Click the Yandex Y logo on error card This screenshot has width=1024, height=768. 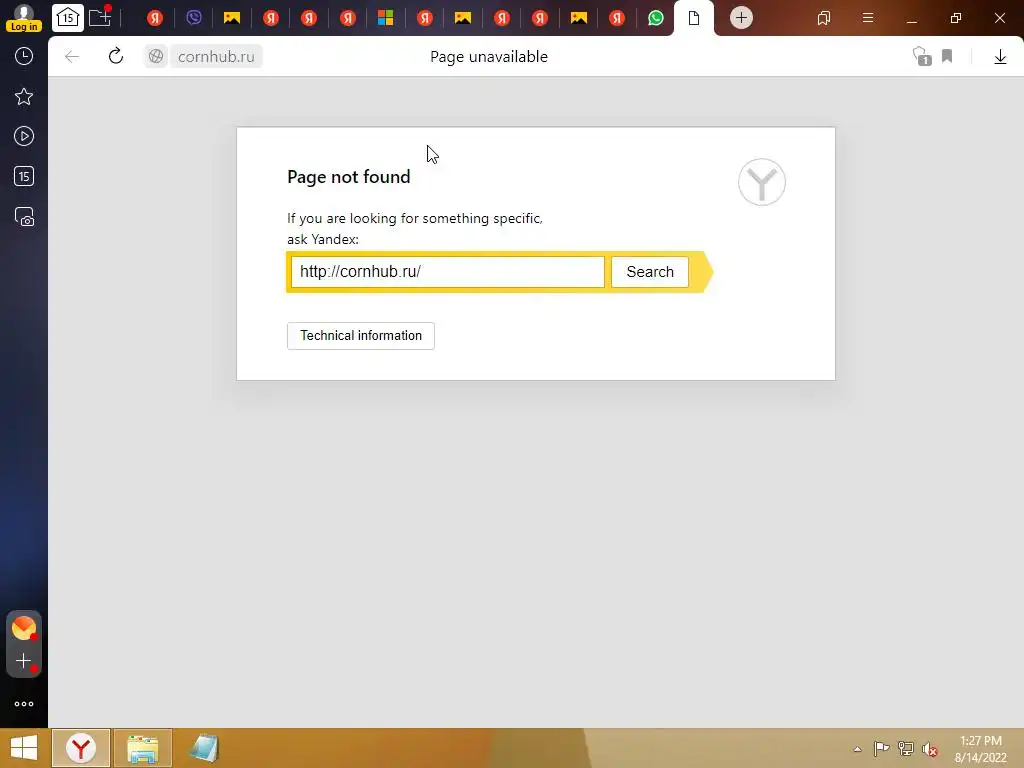point(761,182)
